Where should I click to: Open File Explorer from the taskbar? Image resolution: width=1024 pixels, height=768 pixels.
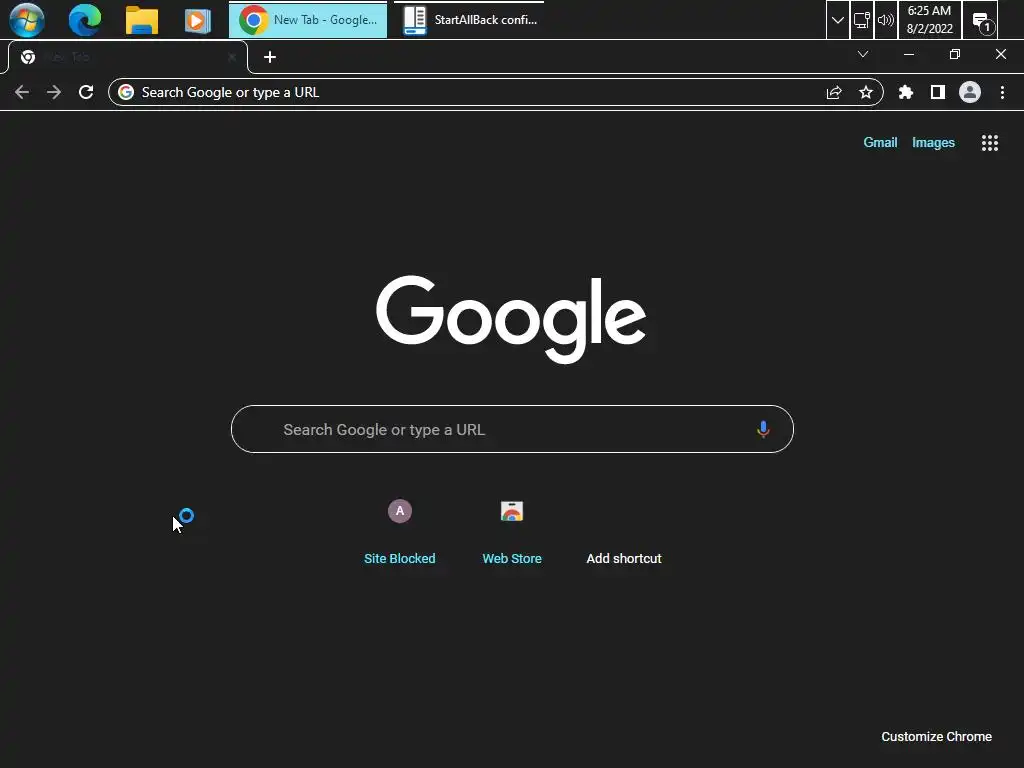pos(142,20)
